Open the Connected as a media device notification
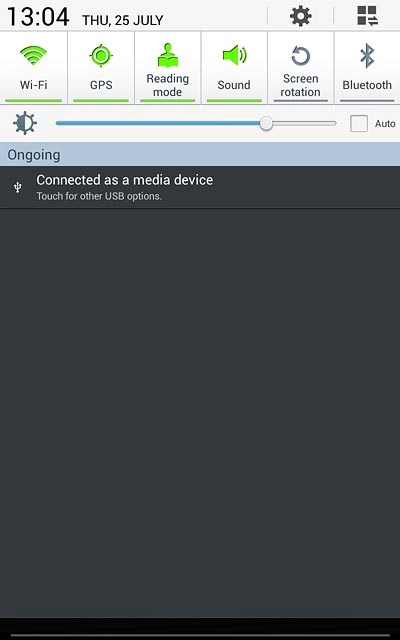Image resolution: width=400 pixels, height=640 pixels. (200, 187)
